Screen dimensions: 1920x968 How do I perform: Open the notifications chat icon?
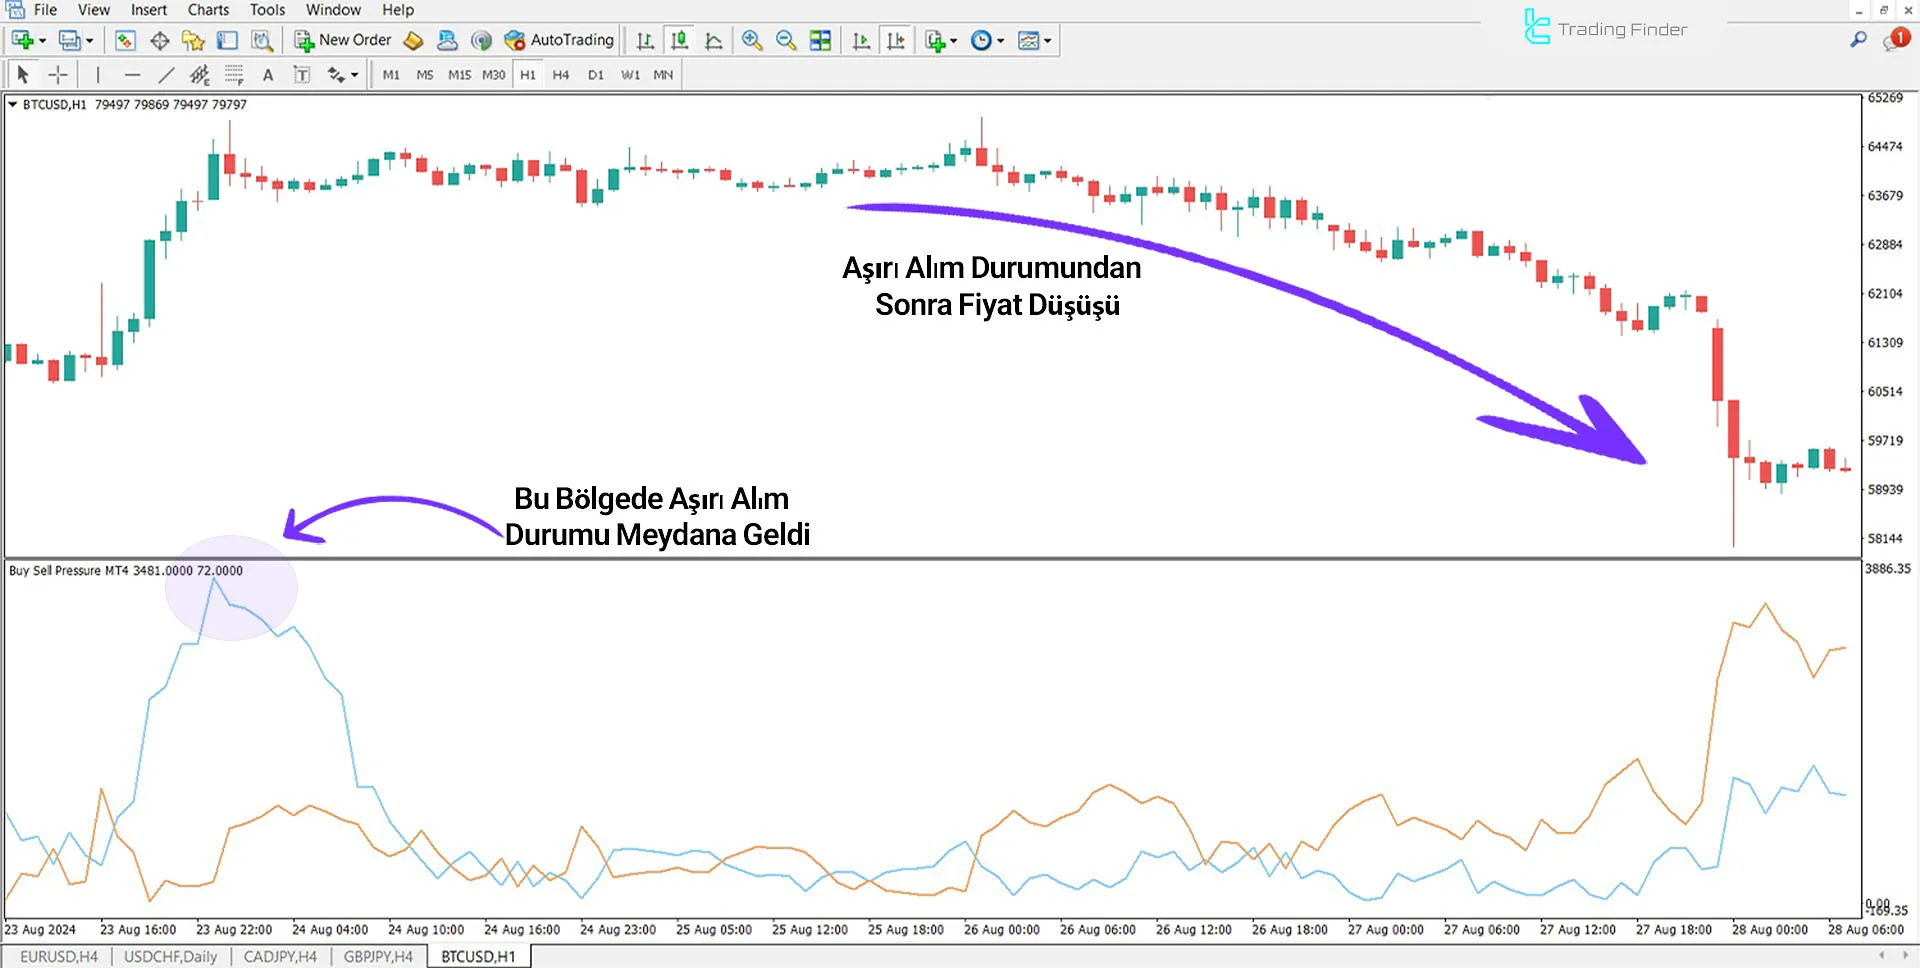(1895, 40)
